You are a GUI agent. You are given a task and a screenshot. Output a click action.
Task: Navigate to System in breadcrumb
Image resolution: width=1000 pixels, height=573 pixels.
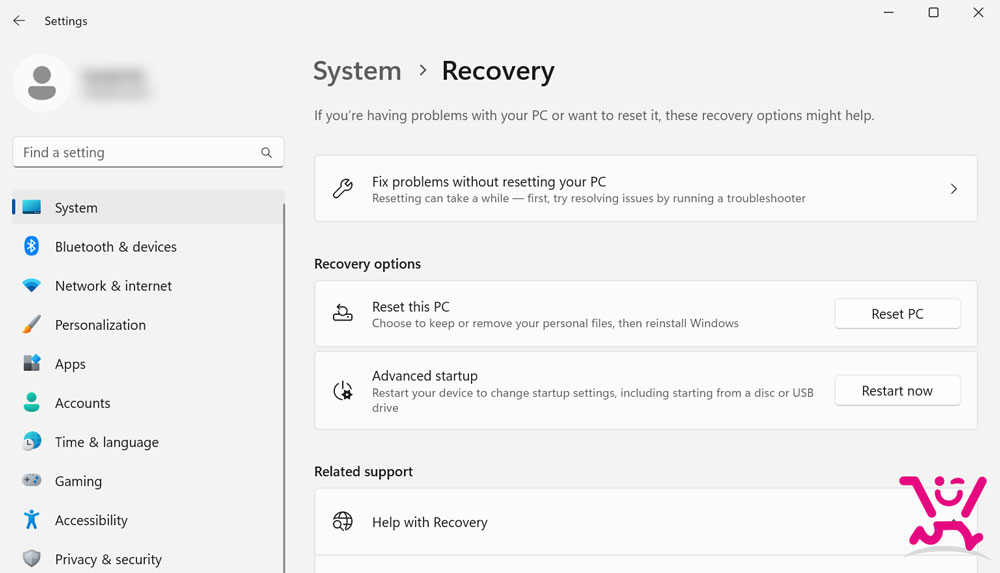click(x=357, y=71)
